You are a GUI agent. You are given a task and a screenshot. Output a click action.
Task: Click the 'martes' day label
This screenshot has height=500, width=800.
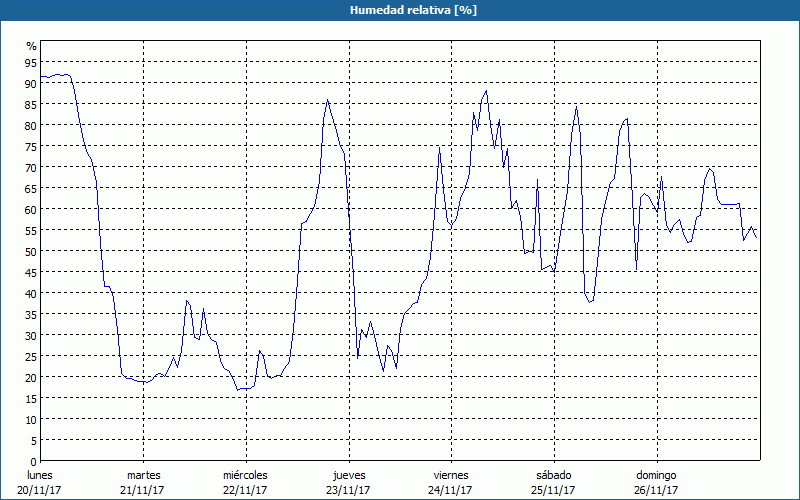(x=143, y=475)
